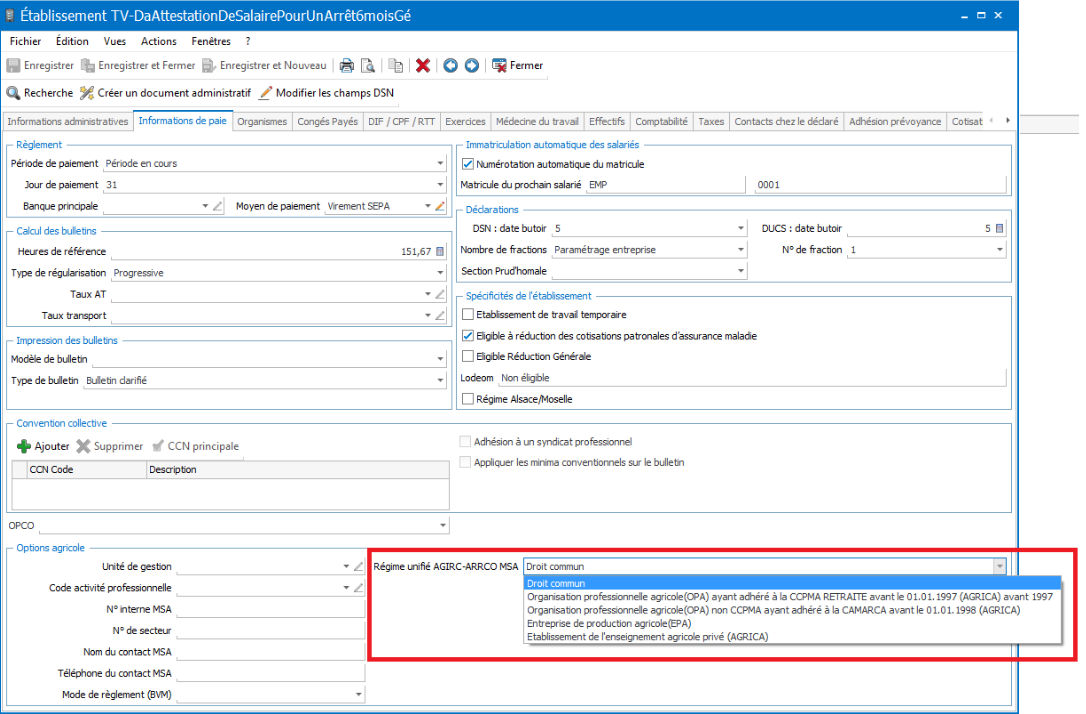The height and width of the screenshot is (714, 1086).
Task: Check Etablissement de travail temporaire
Action: (468, 314)
